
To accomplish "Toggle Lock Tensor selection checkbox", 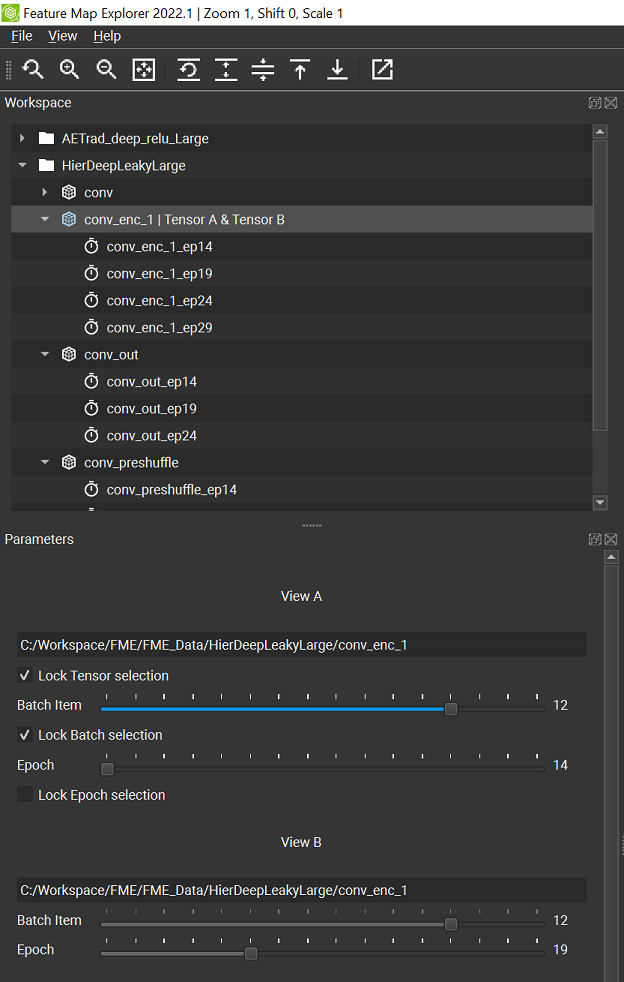I will (24, 675).
